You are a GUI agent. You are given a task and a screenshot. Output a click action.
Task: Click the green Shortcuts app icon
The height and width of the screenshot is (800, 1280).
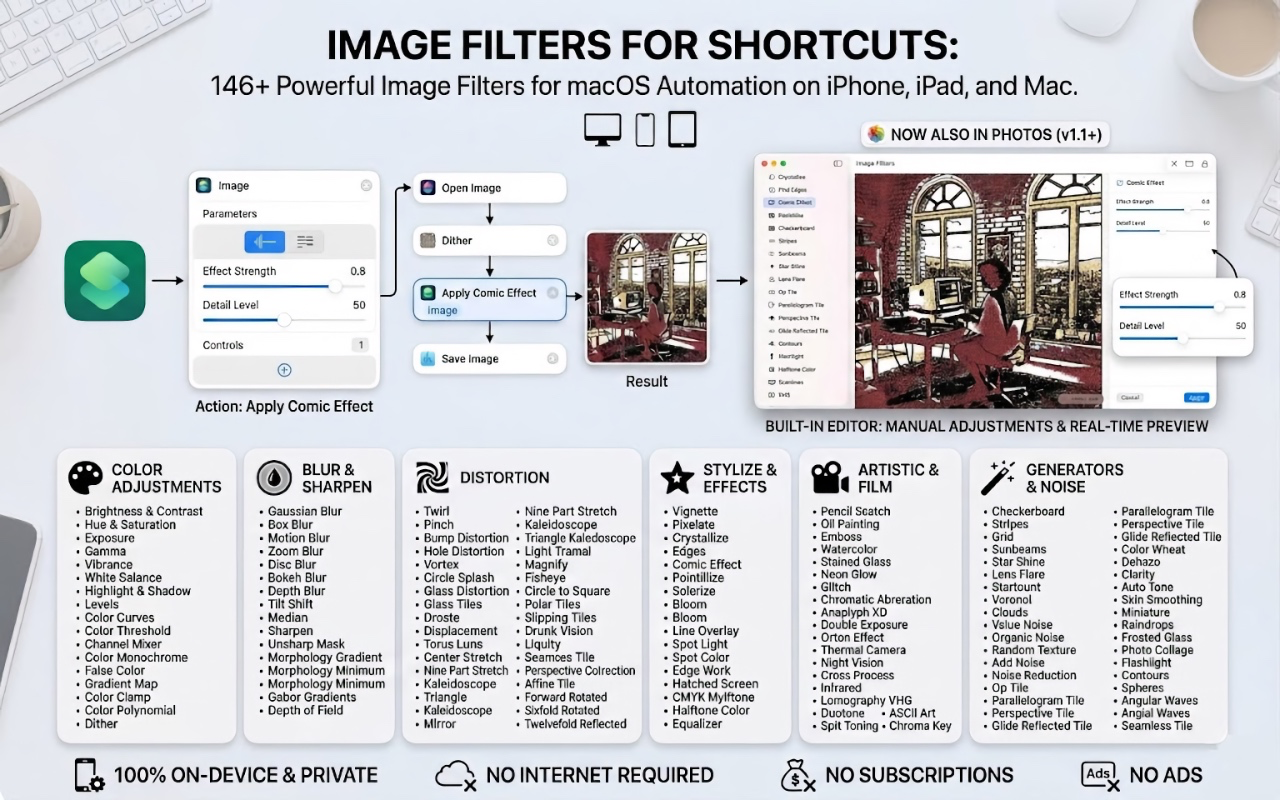pos(105,281)
